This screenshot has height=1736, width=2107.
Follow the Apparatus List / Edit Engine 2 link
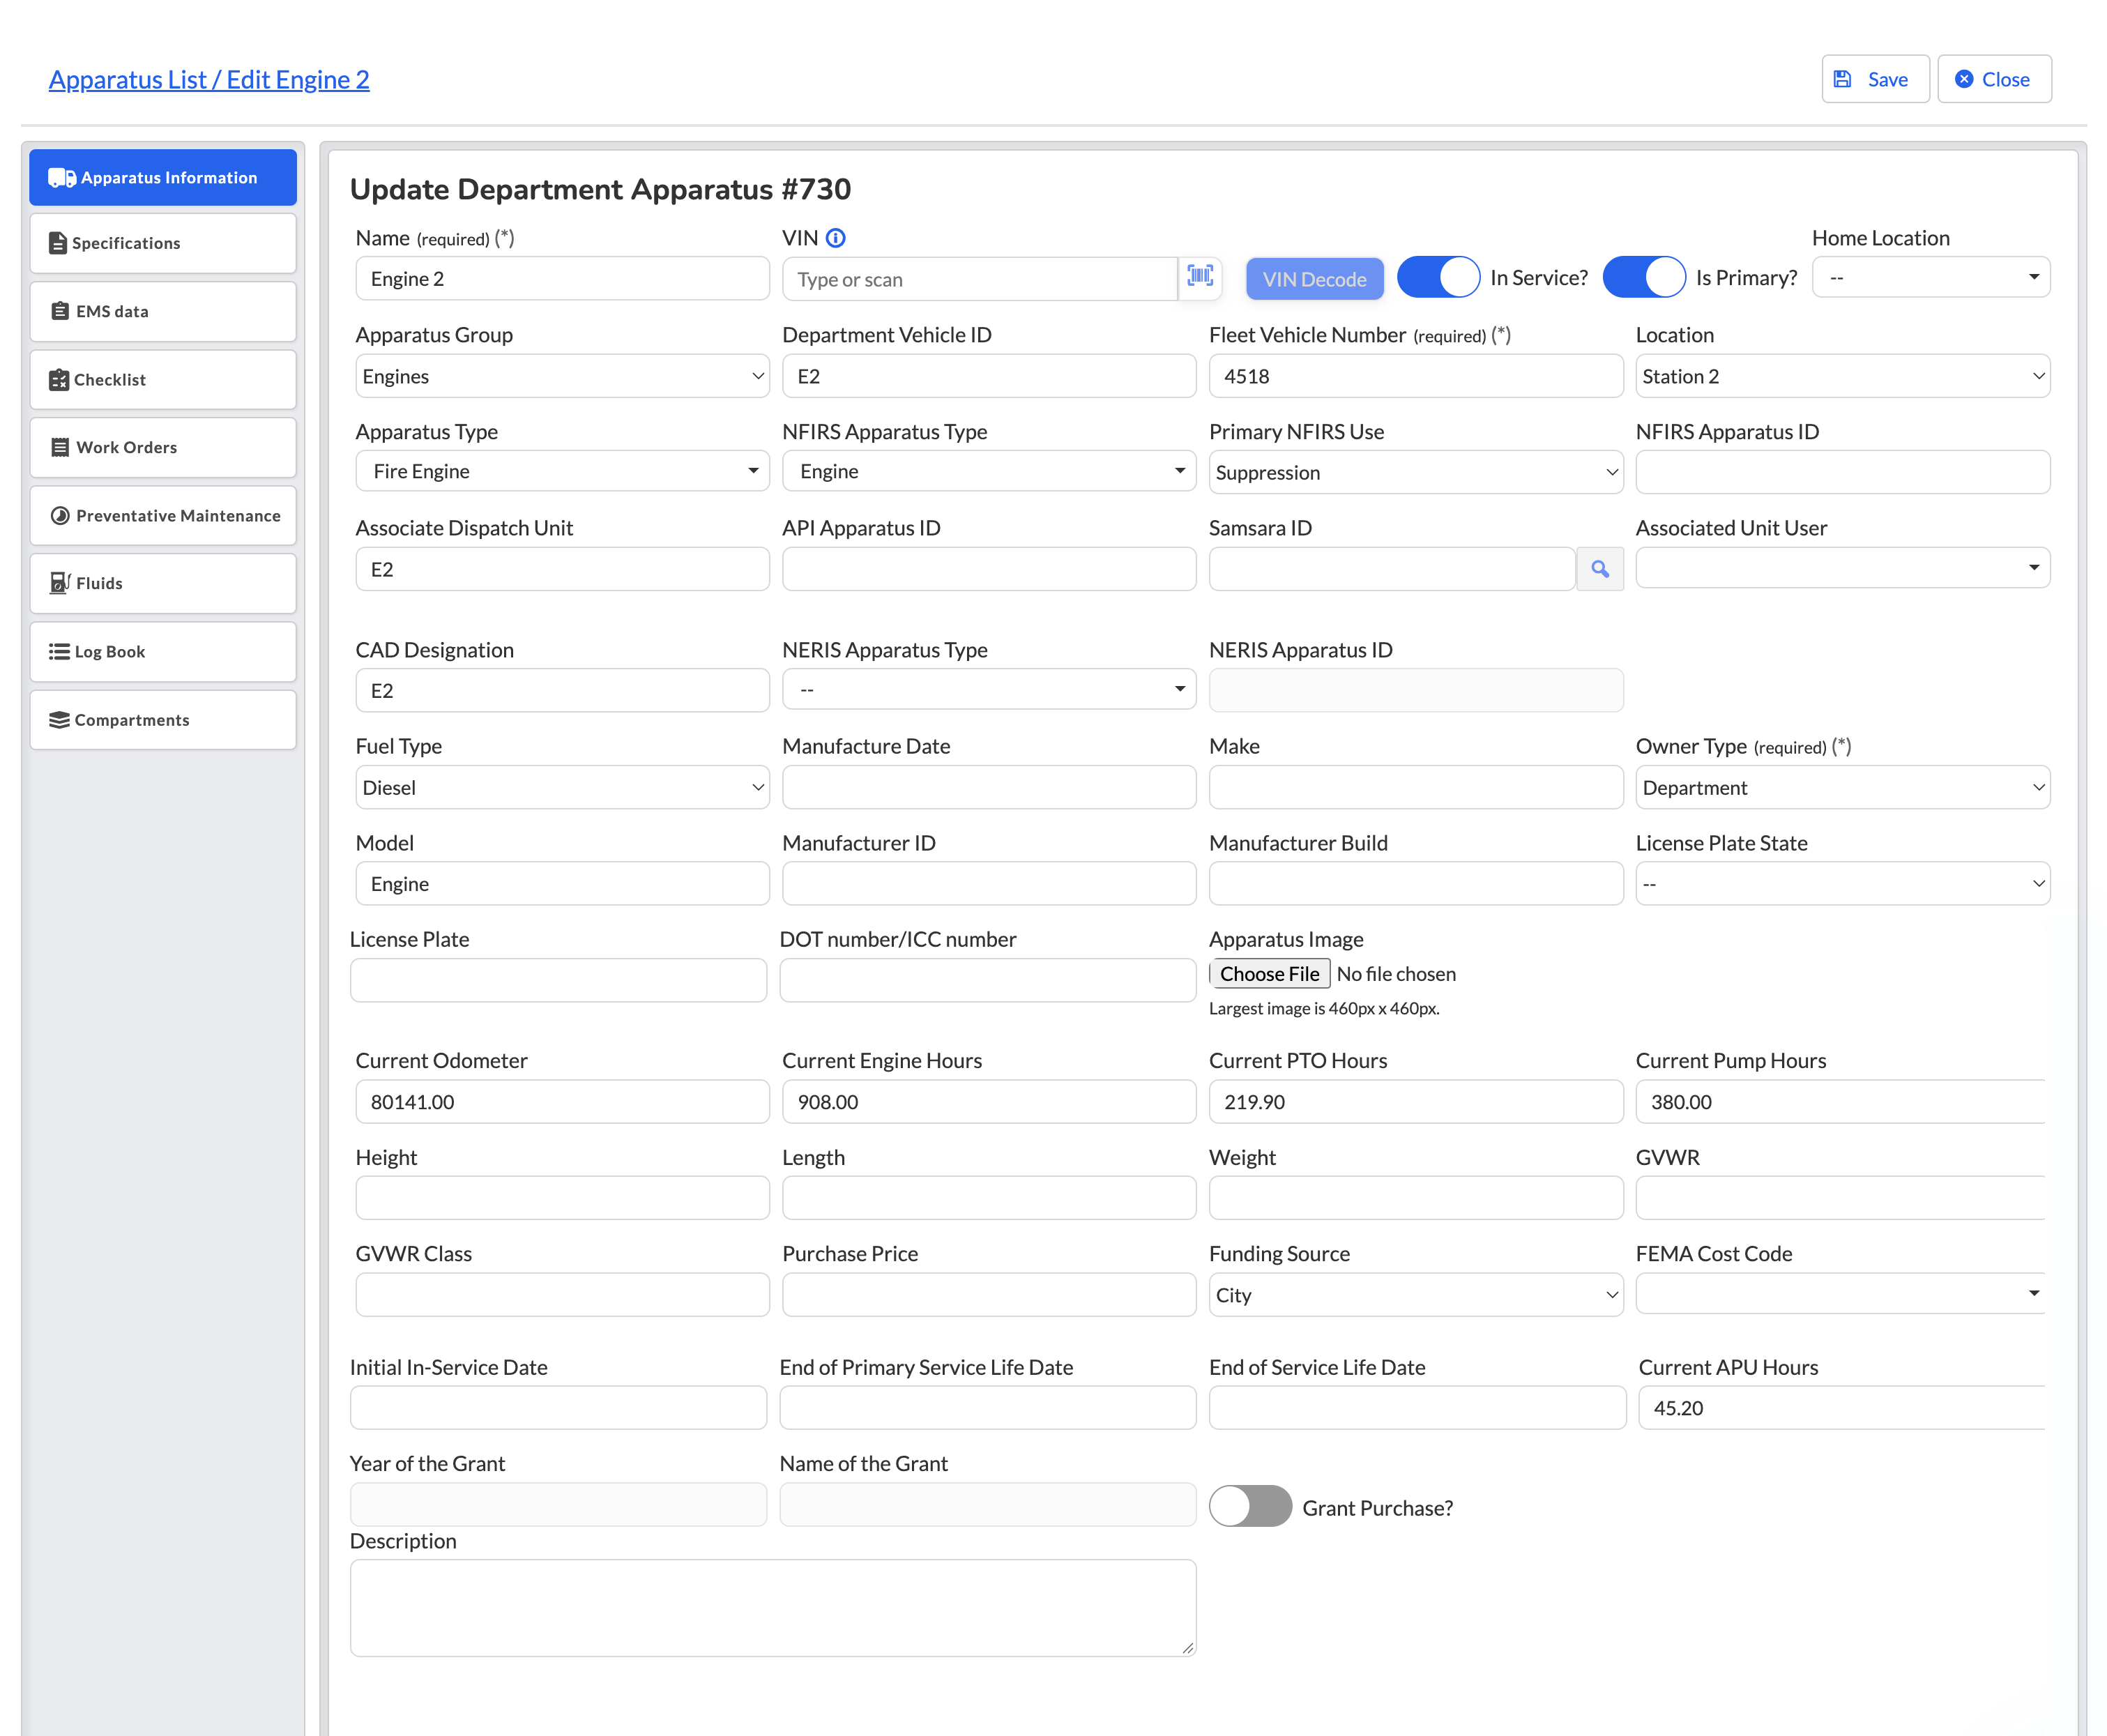(209, 79)
